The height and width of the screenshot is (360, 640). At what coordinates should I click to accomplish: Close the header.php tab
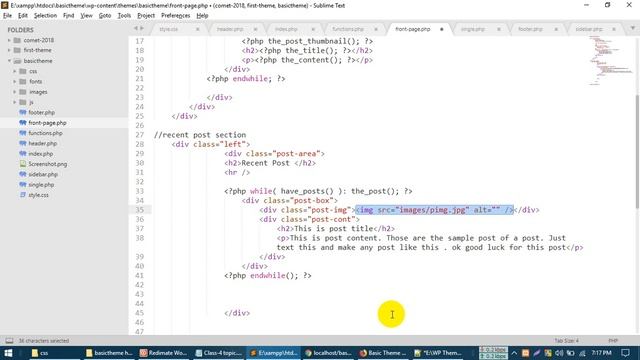click(256, 29)
